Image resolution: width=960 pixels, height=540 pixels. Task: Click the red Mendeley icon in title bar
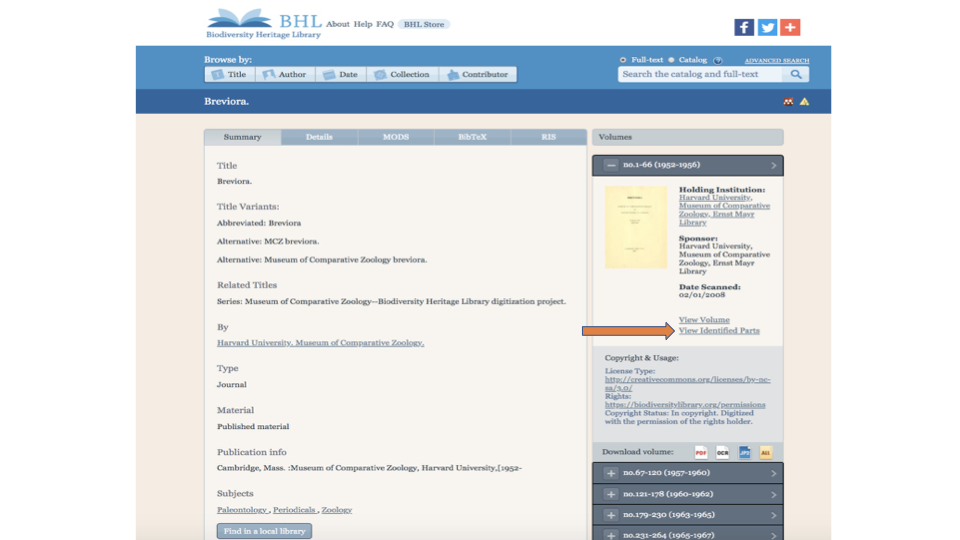[788, 102]
